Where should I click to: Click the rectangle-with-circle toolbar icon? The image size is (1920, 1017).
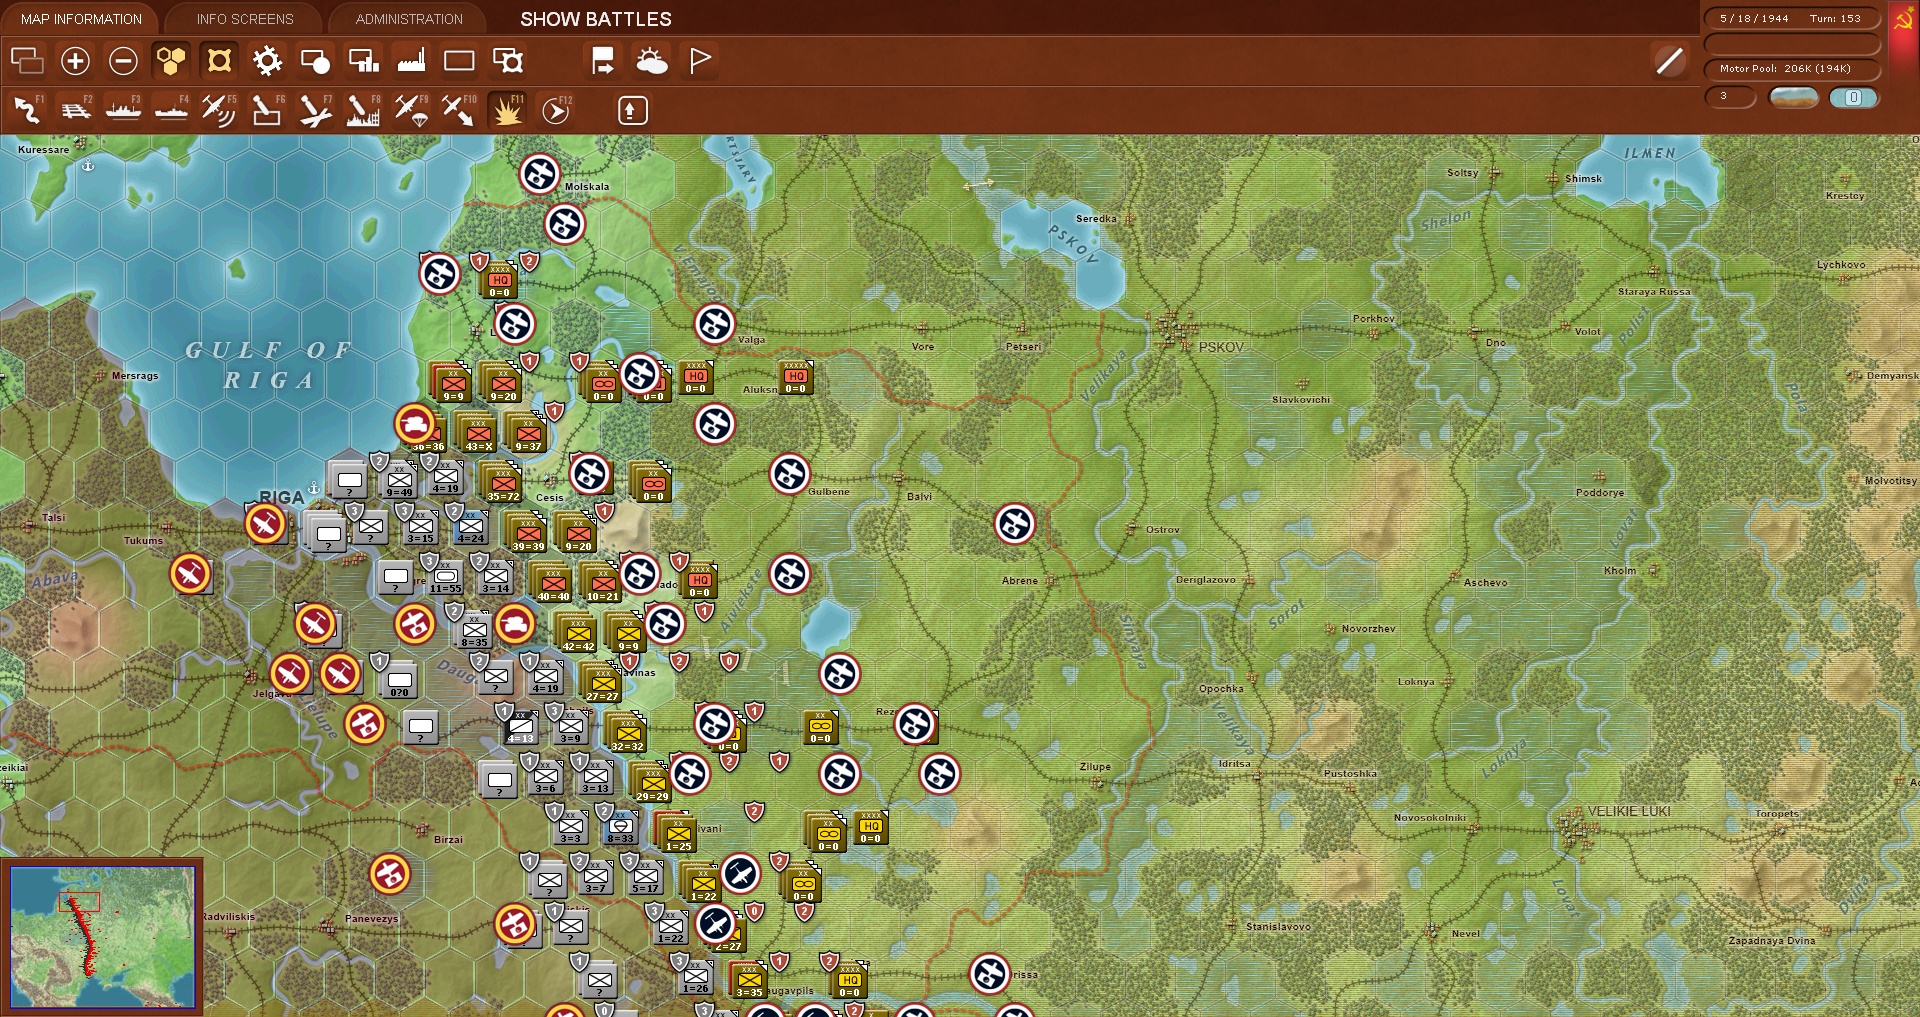point(315,61)
